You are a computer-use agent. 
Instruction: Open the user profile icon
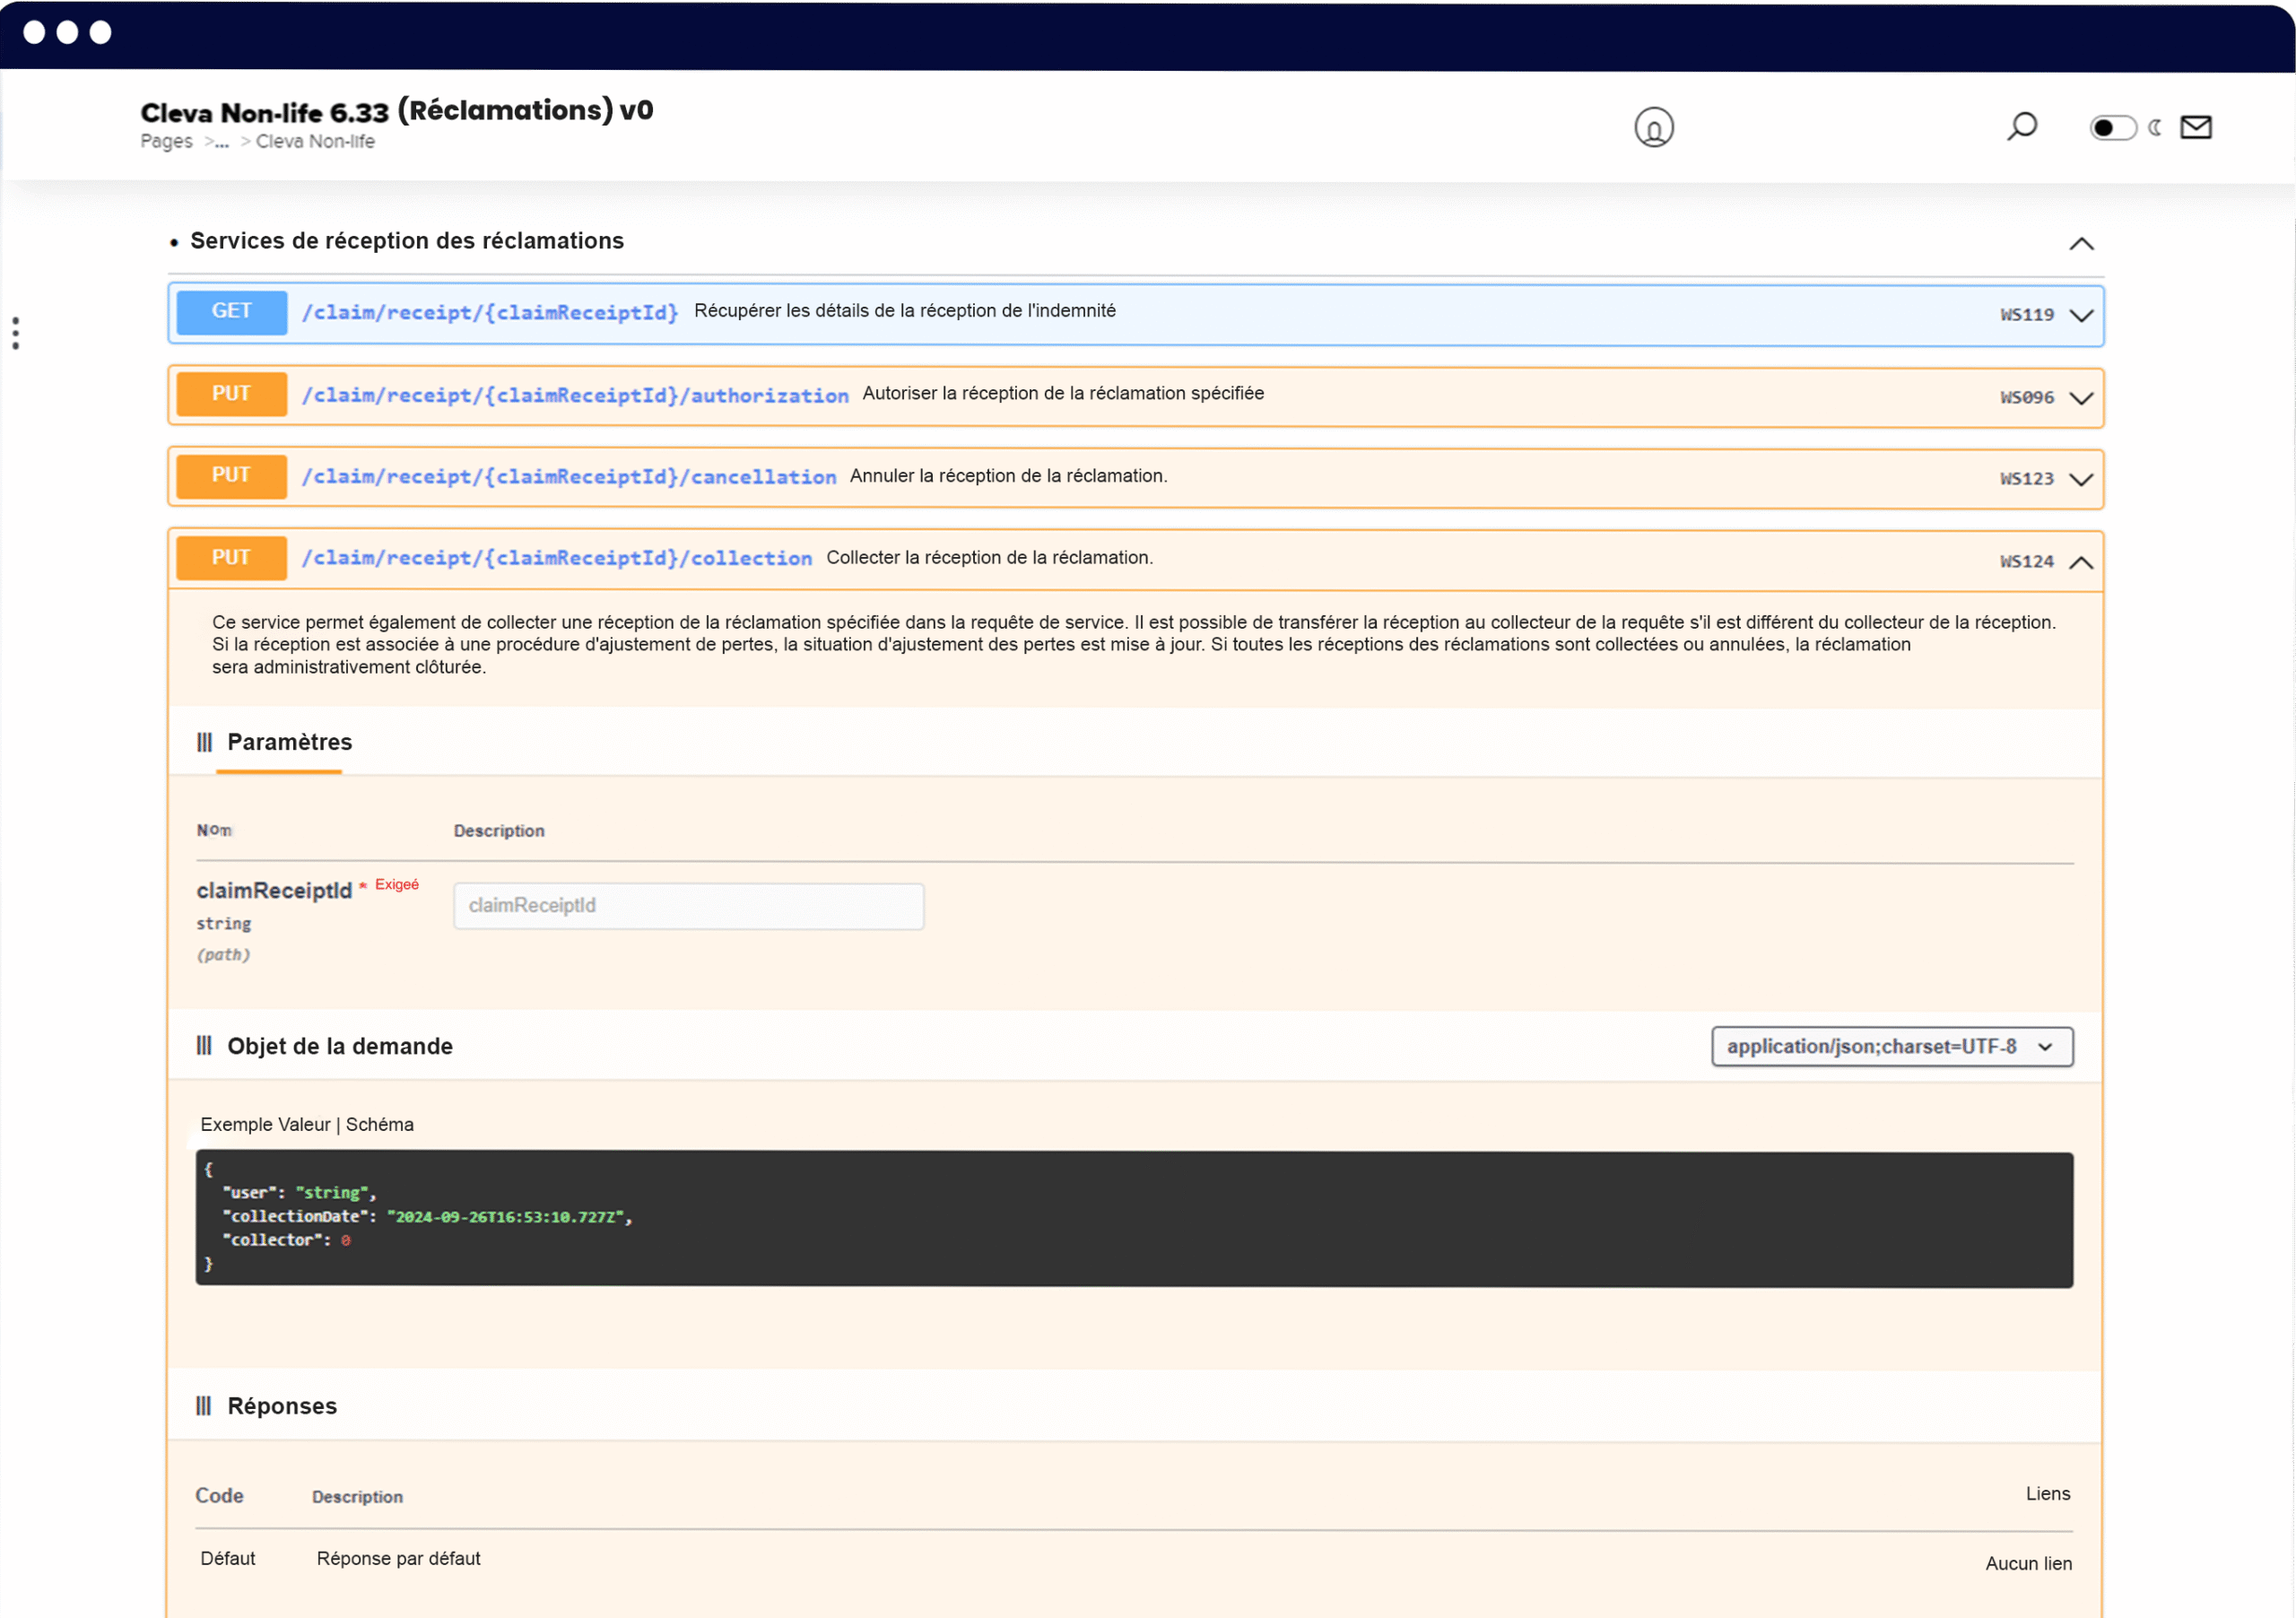(x=1654, y=127)
